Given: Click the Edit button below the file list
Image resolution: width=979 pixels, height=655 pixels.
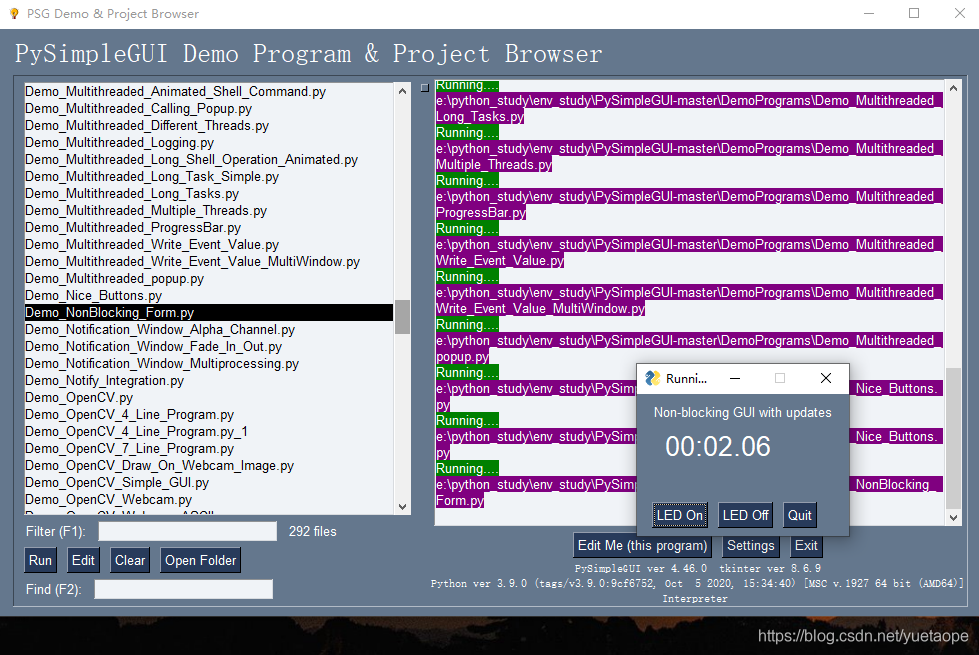Looking at the screenshot, I should (x=83, y=560).
